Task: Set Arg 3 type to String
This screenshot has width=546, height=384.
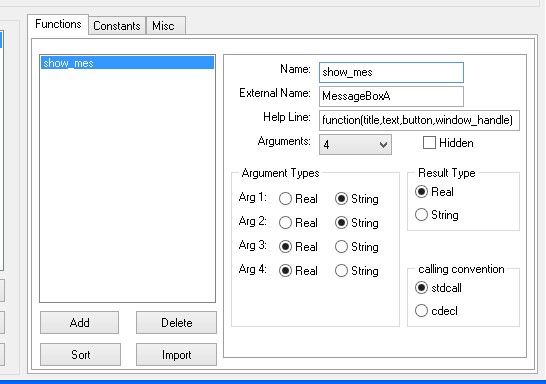Action: click(x=357, y=247)
